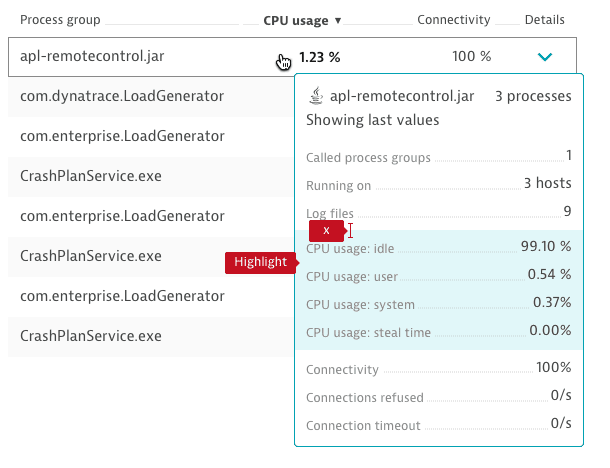Click the '3 processes' label

tap(533, 96)
